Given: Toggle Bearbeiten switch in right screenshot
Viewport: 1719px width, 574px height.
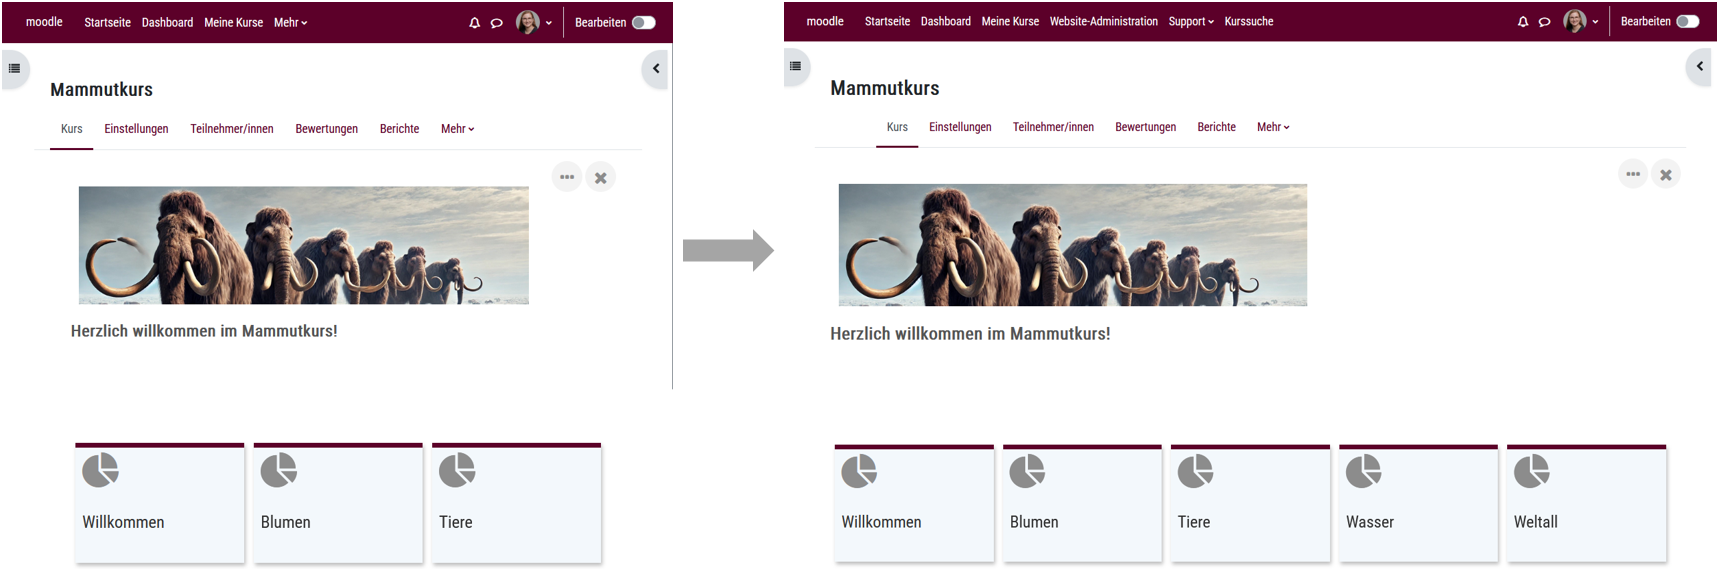Looking at the screenshot, I should point(1688,22).
